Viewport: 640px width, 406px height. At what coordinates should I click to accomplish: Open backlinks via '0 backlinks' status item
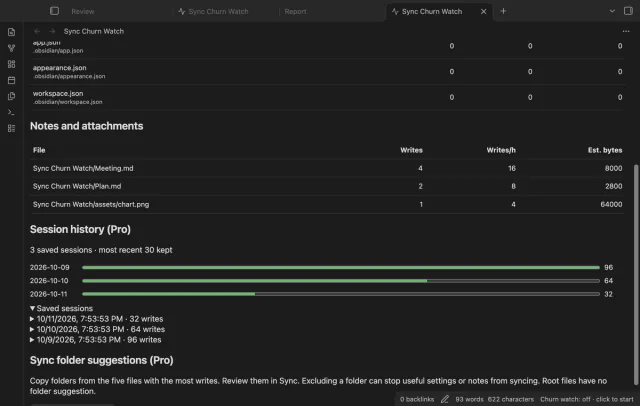[417, 399]
